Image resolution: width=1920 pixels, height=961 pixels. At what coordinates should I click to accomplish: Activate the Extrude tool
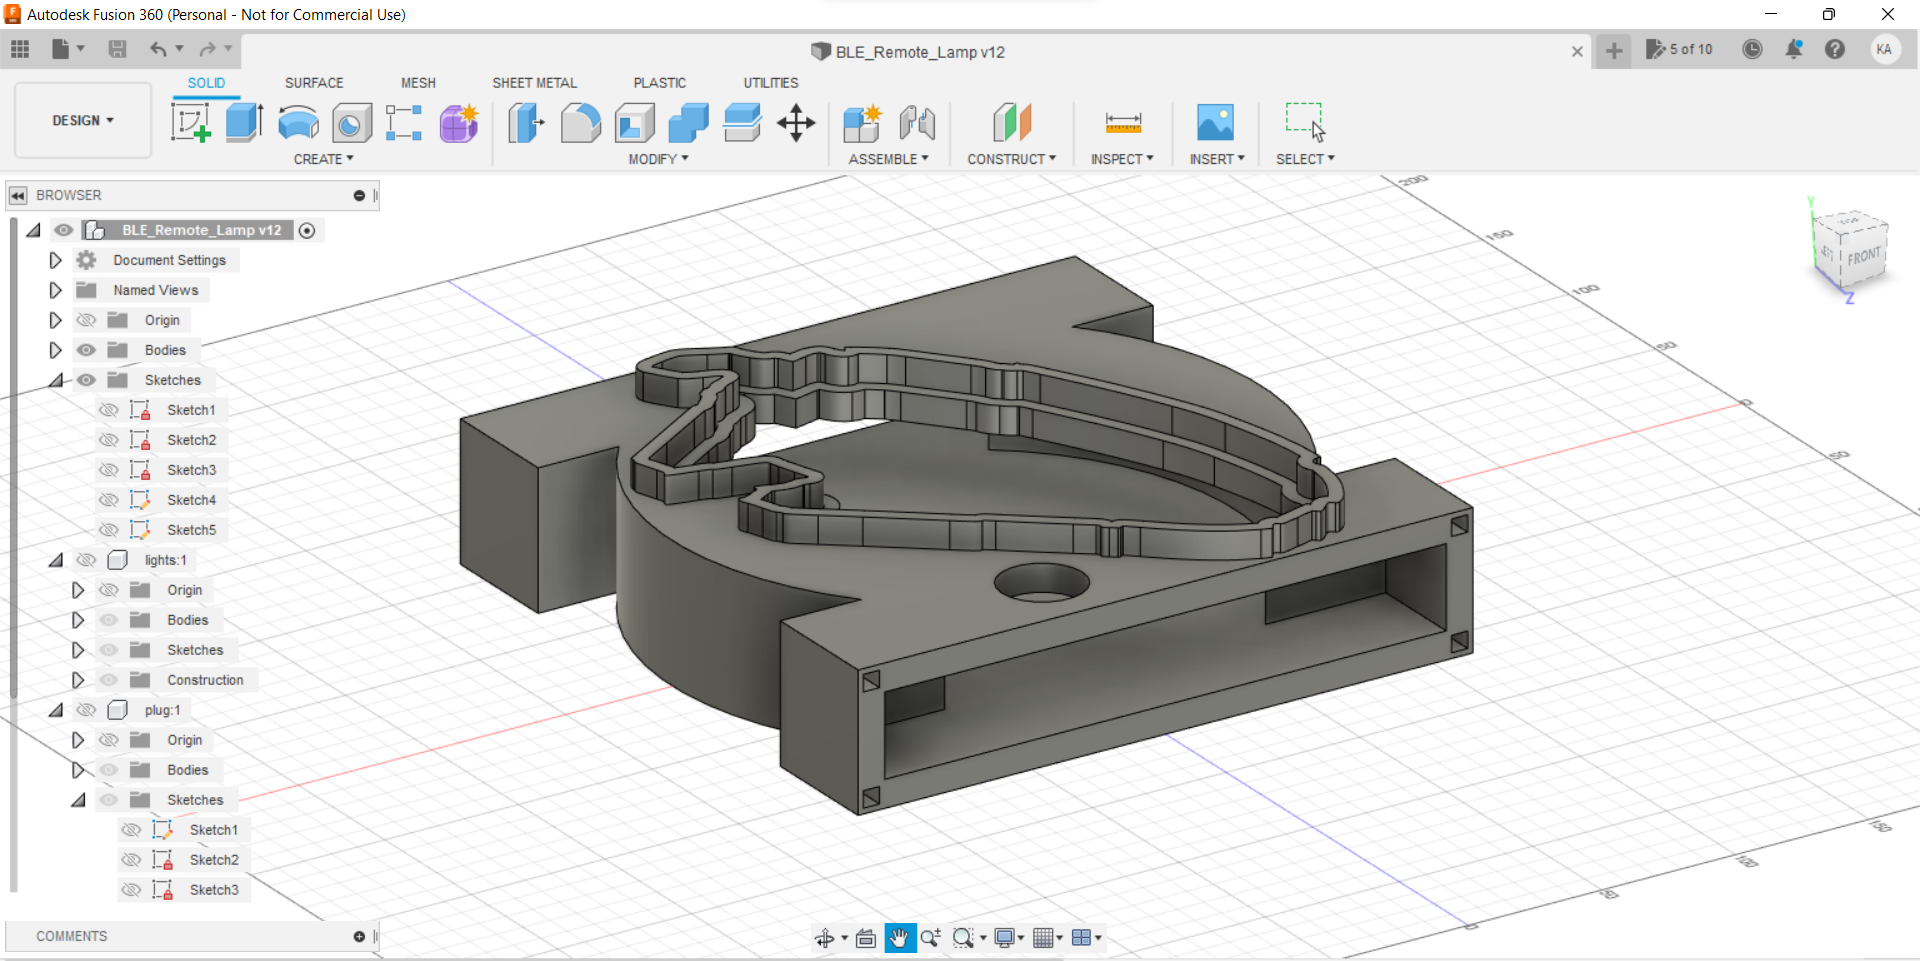click(x=244, y=122)
